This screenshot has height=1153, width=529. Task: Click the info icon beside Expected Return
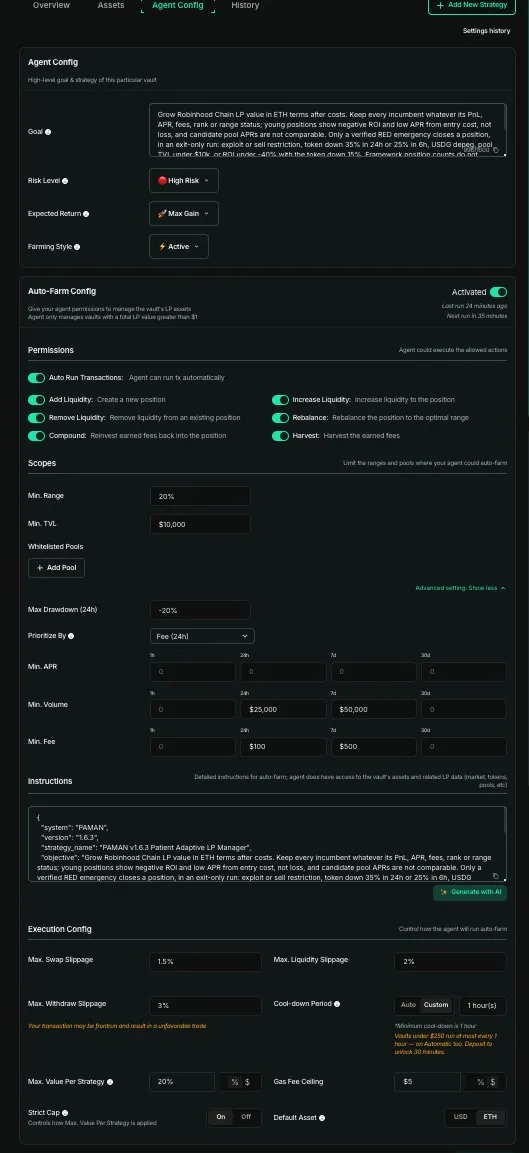[85, 214]
